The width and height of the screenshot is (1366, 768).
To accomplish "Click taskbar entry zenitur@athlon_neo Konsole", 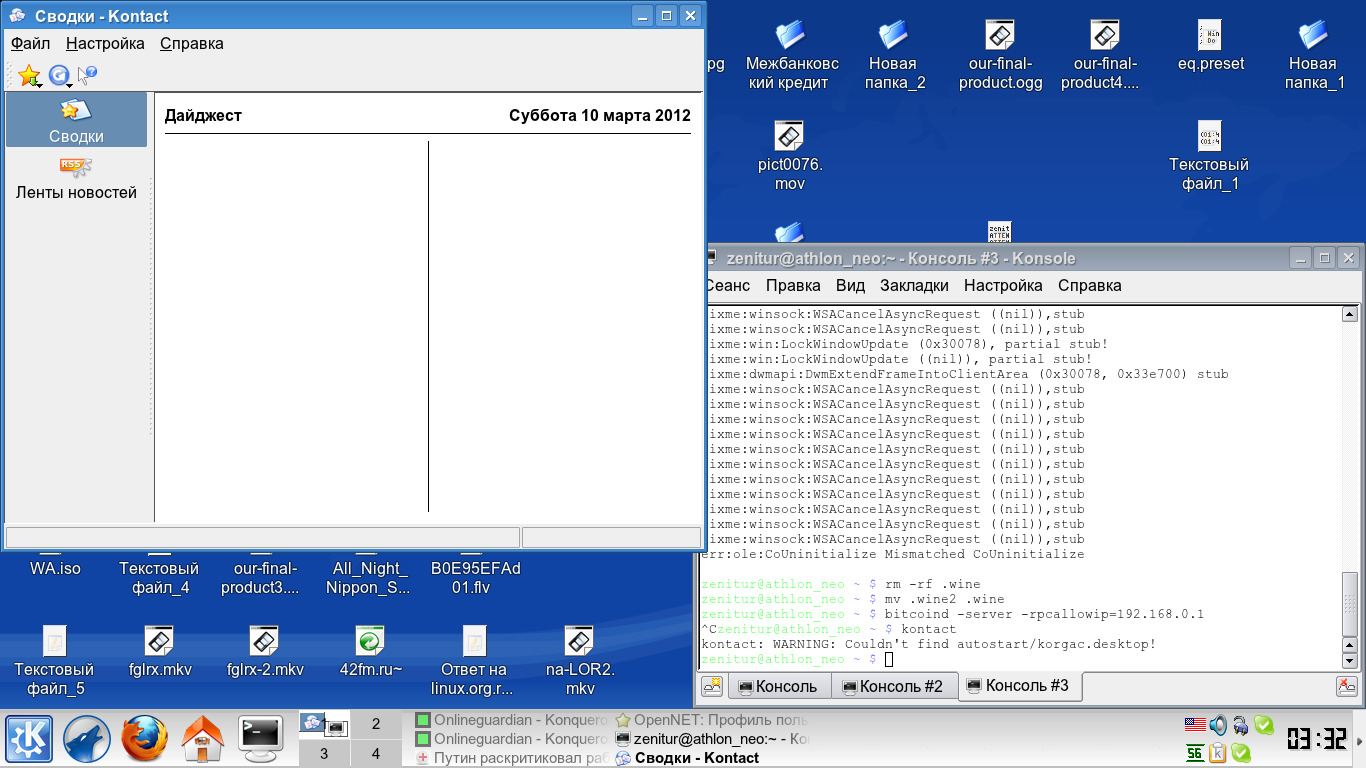I will [710, 739].
